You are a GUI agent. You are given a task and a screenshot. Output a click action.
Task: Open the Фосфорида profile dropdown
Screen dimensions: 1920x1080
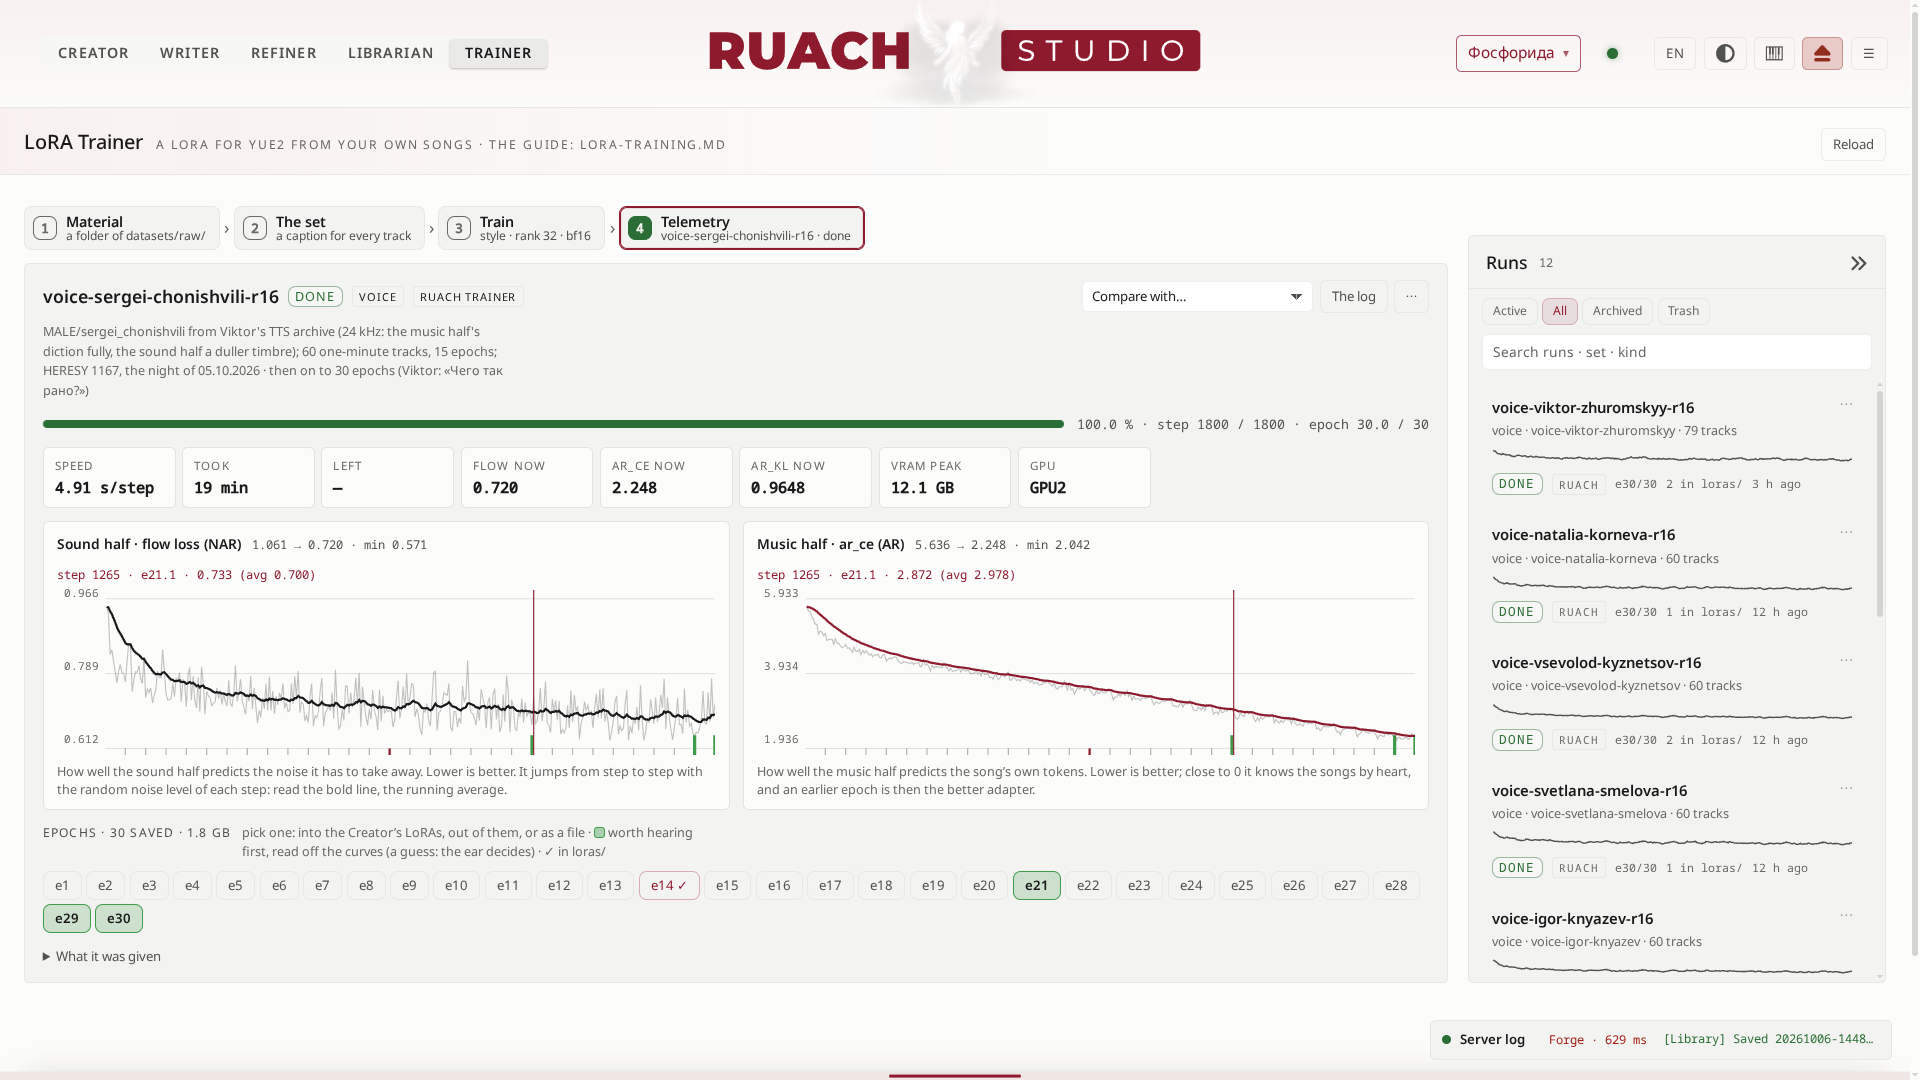(x=1518, y=53)
